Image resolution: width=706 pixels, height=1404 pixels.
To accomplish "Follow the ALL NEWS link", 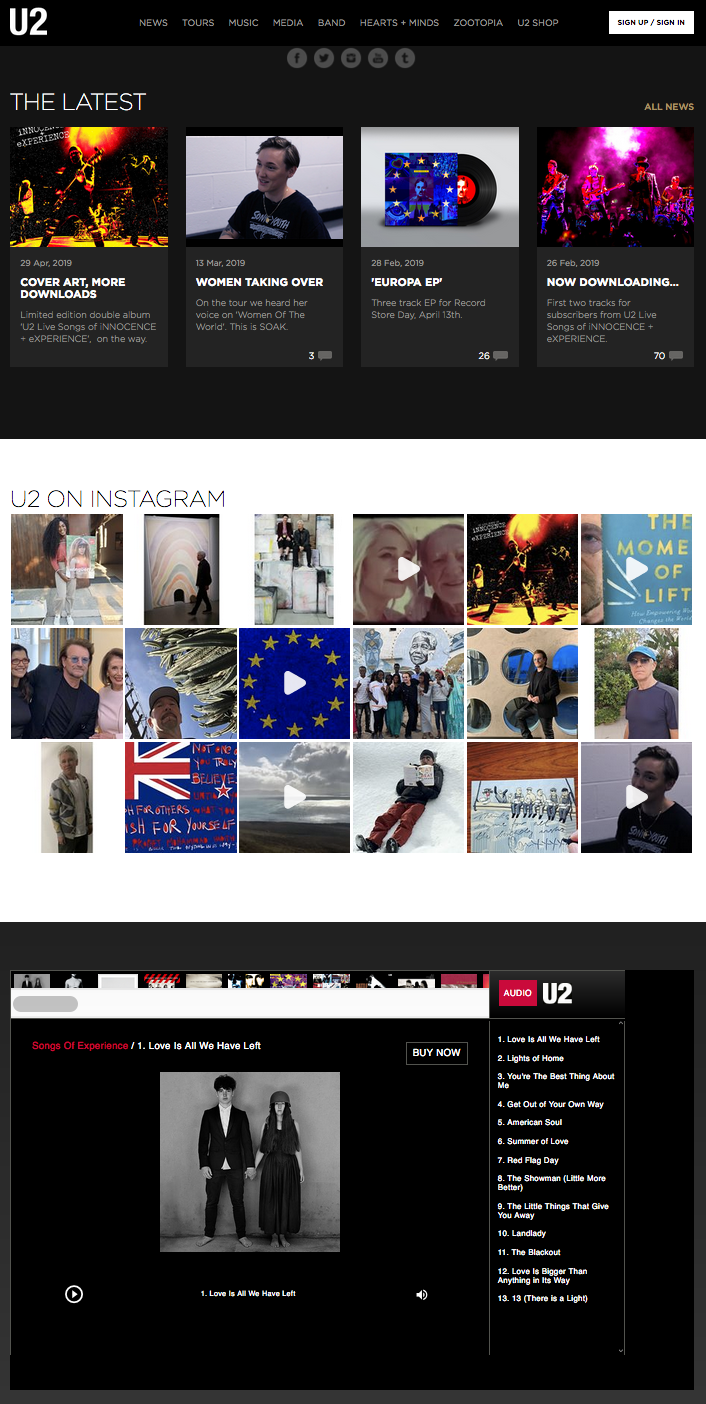I will (x=669, y=107).
